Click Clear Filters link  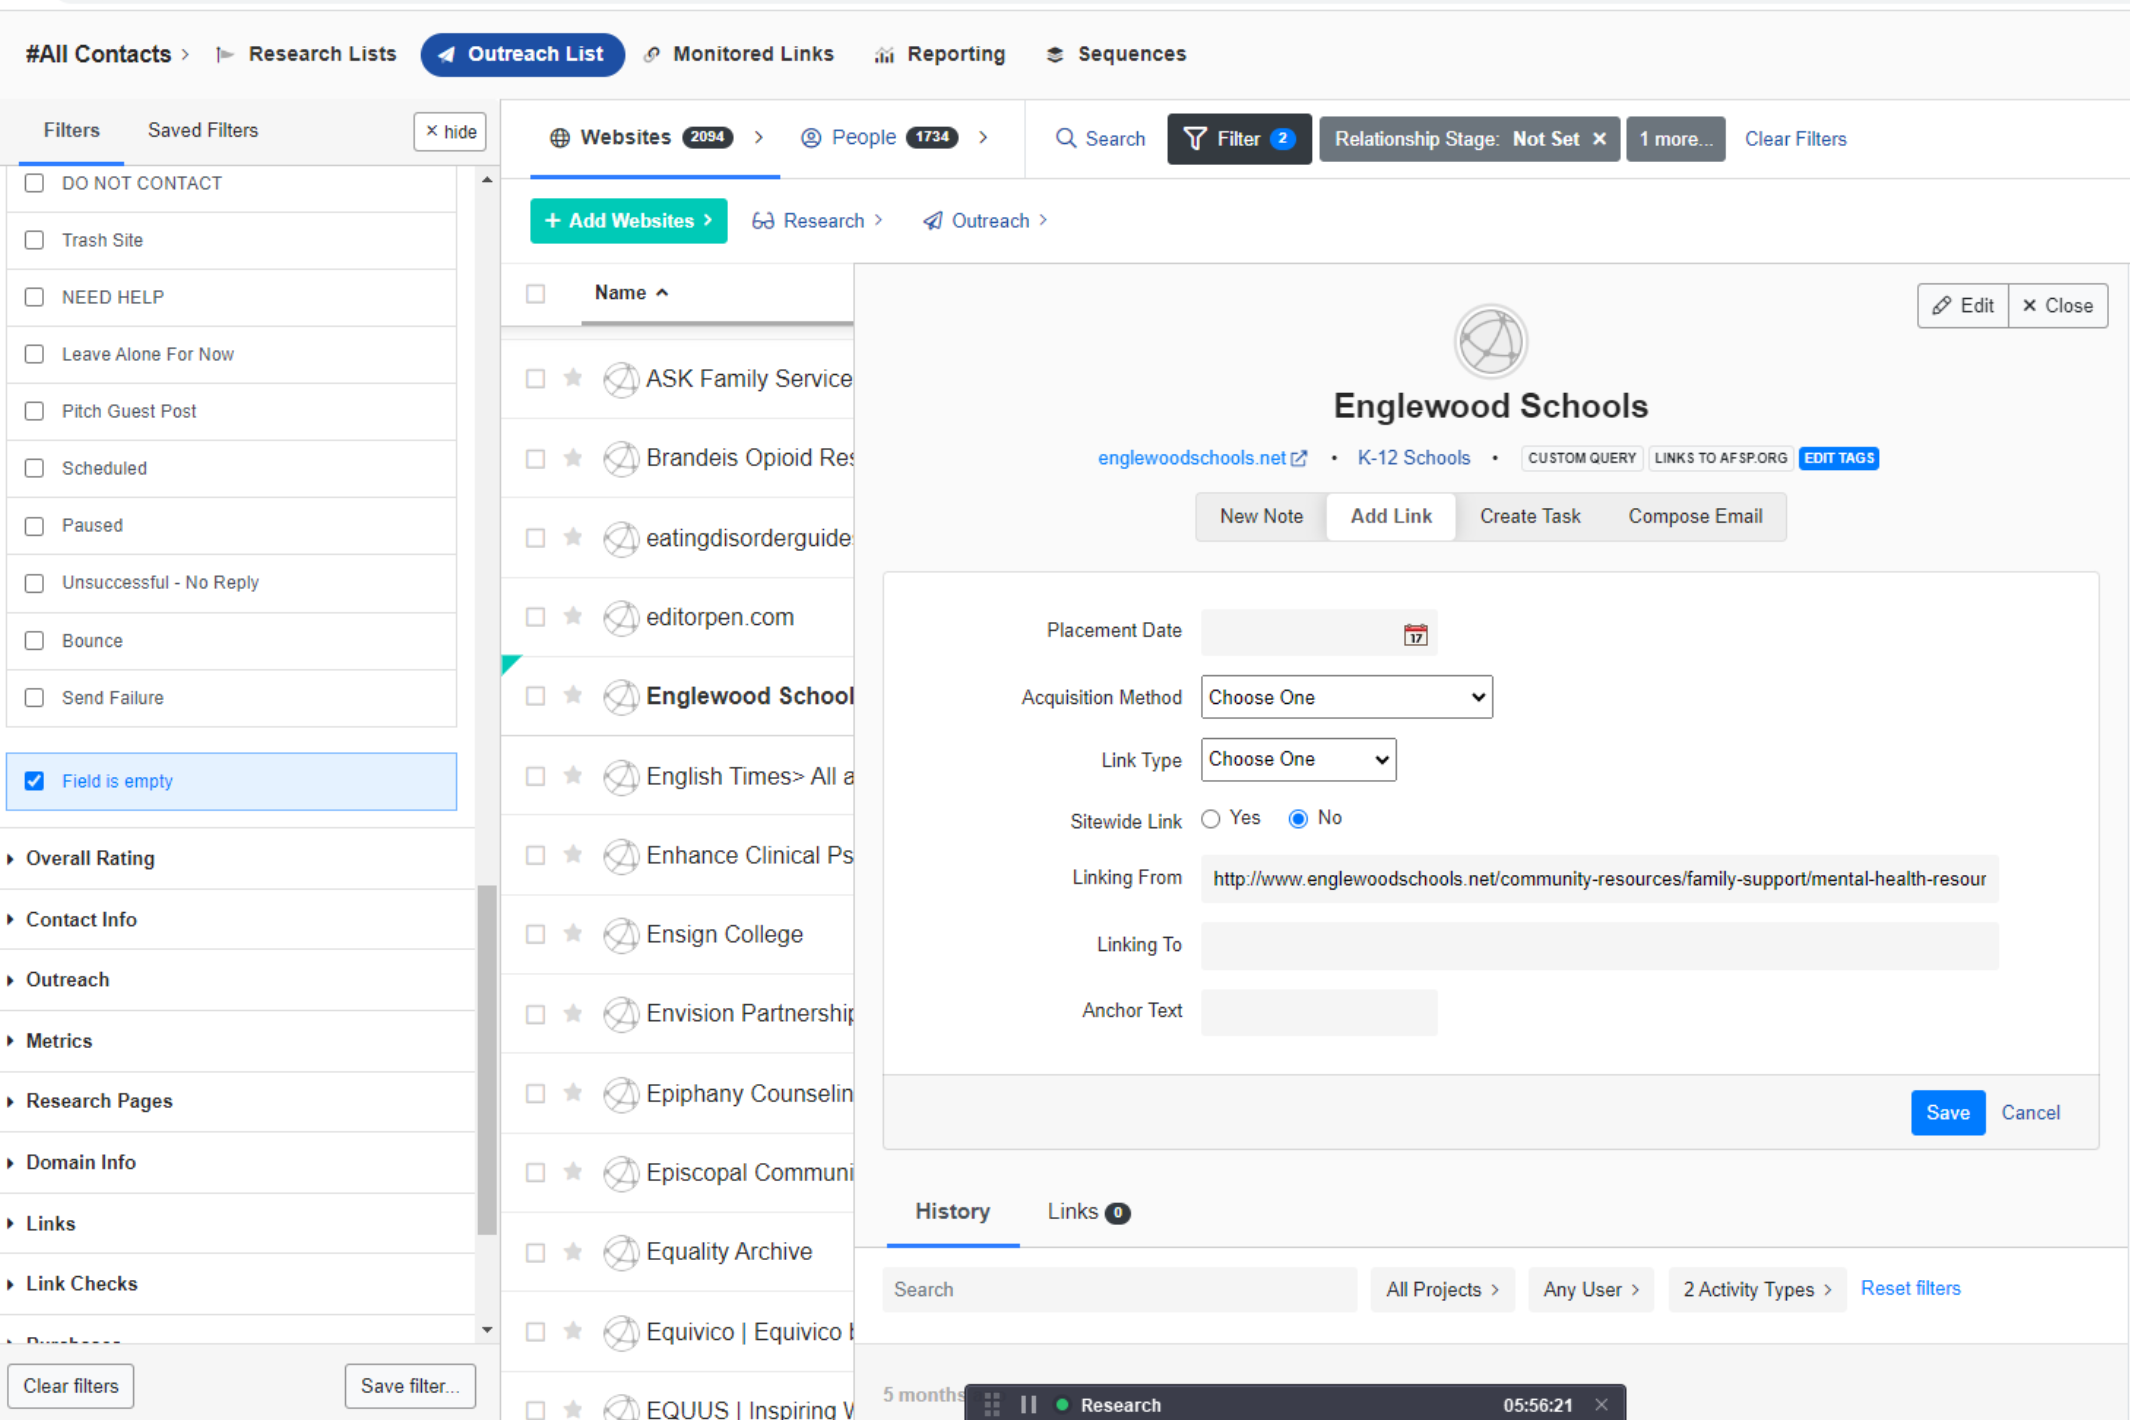coord(1795,139)
